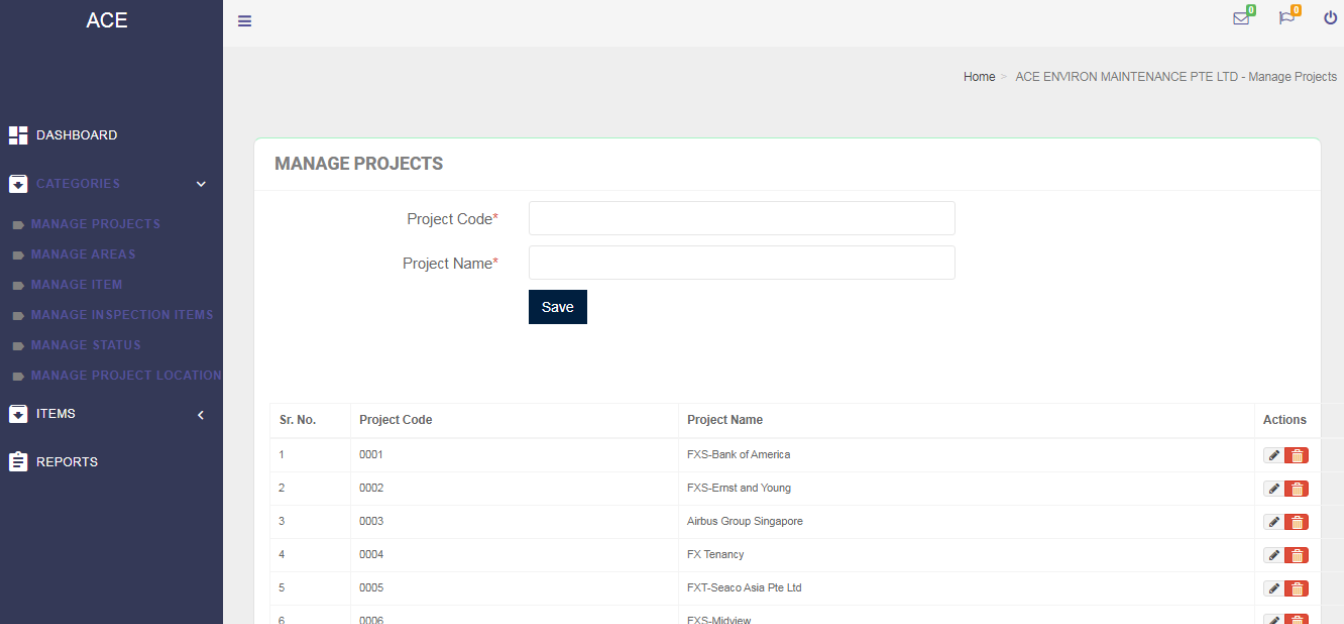1344x624 pixels.
Task: Edit the FXT-Seaco Asia Pte Ltd project
Action: [1273, 589]
